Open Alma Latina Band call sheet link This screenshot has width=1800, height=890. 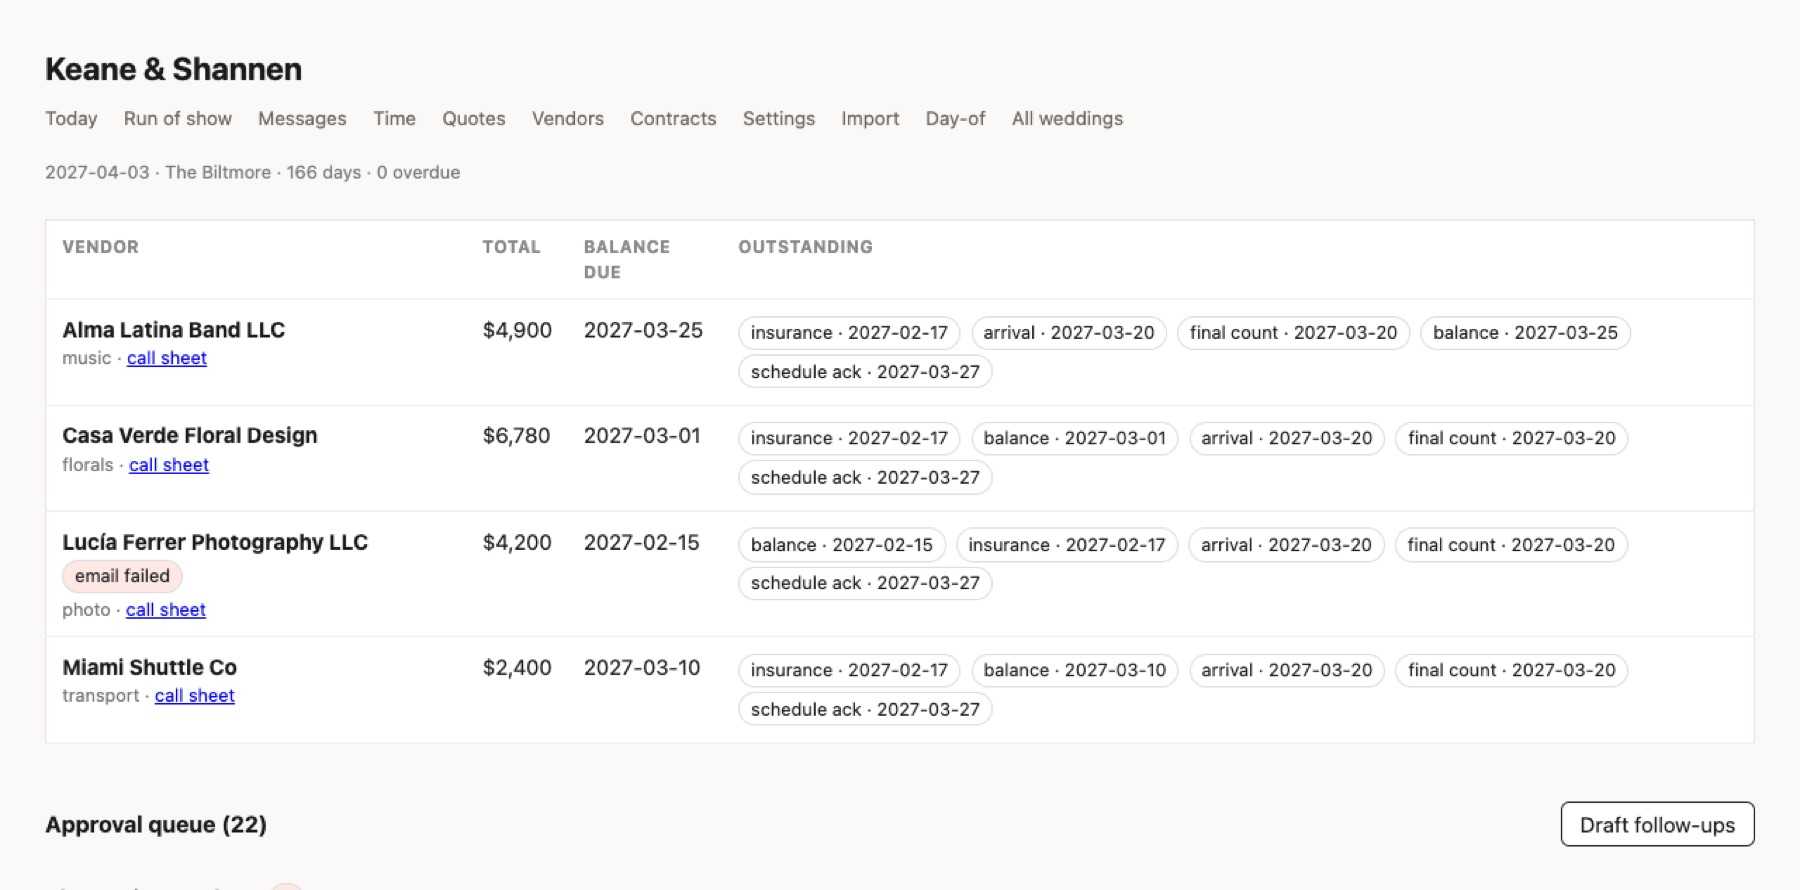(167, 358)
